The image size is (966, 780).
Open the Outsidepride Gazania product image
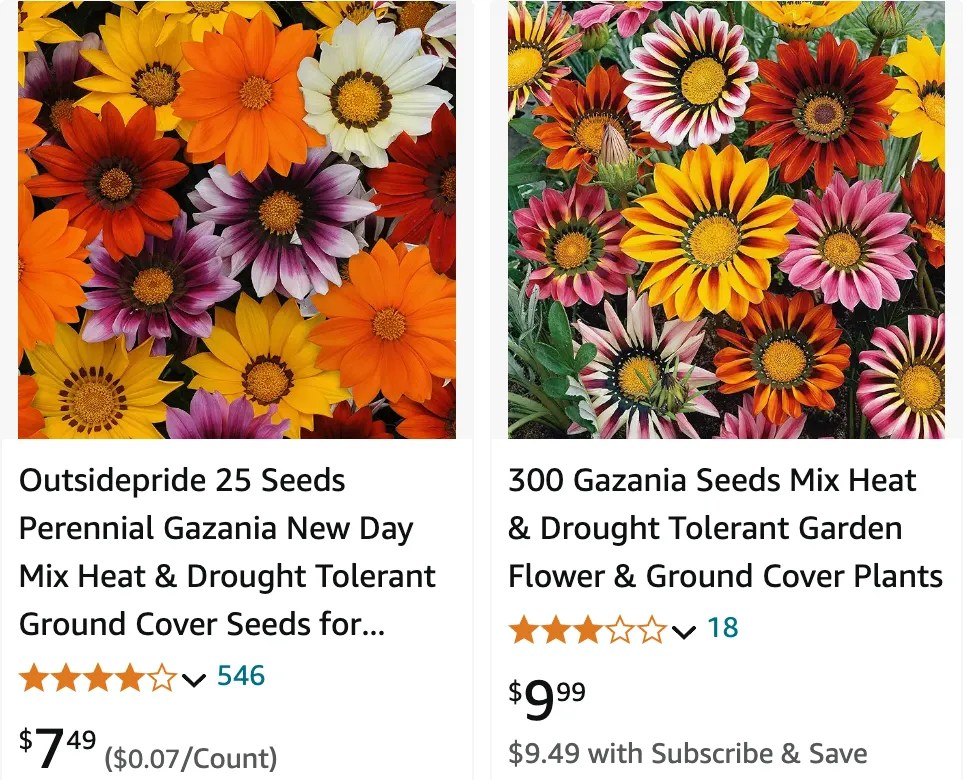pyautogui.click(x=237, y=218)
